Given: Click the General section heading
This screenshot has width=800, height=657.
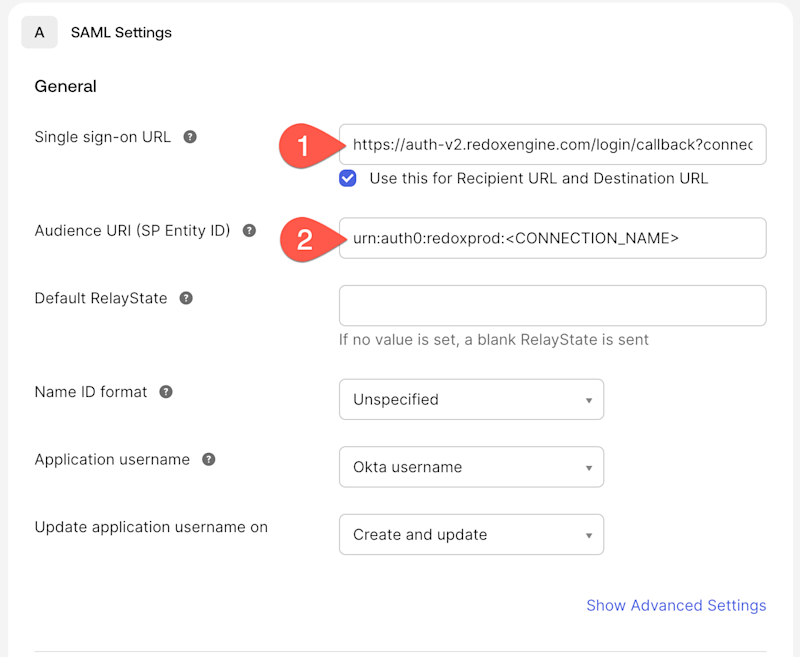Looking at the screenshot, I should pos(66,86).
